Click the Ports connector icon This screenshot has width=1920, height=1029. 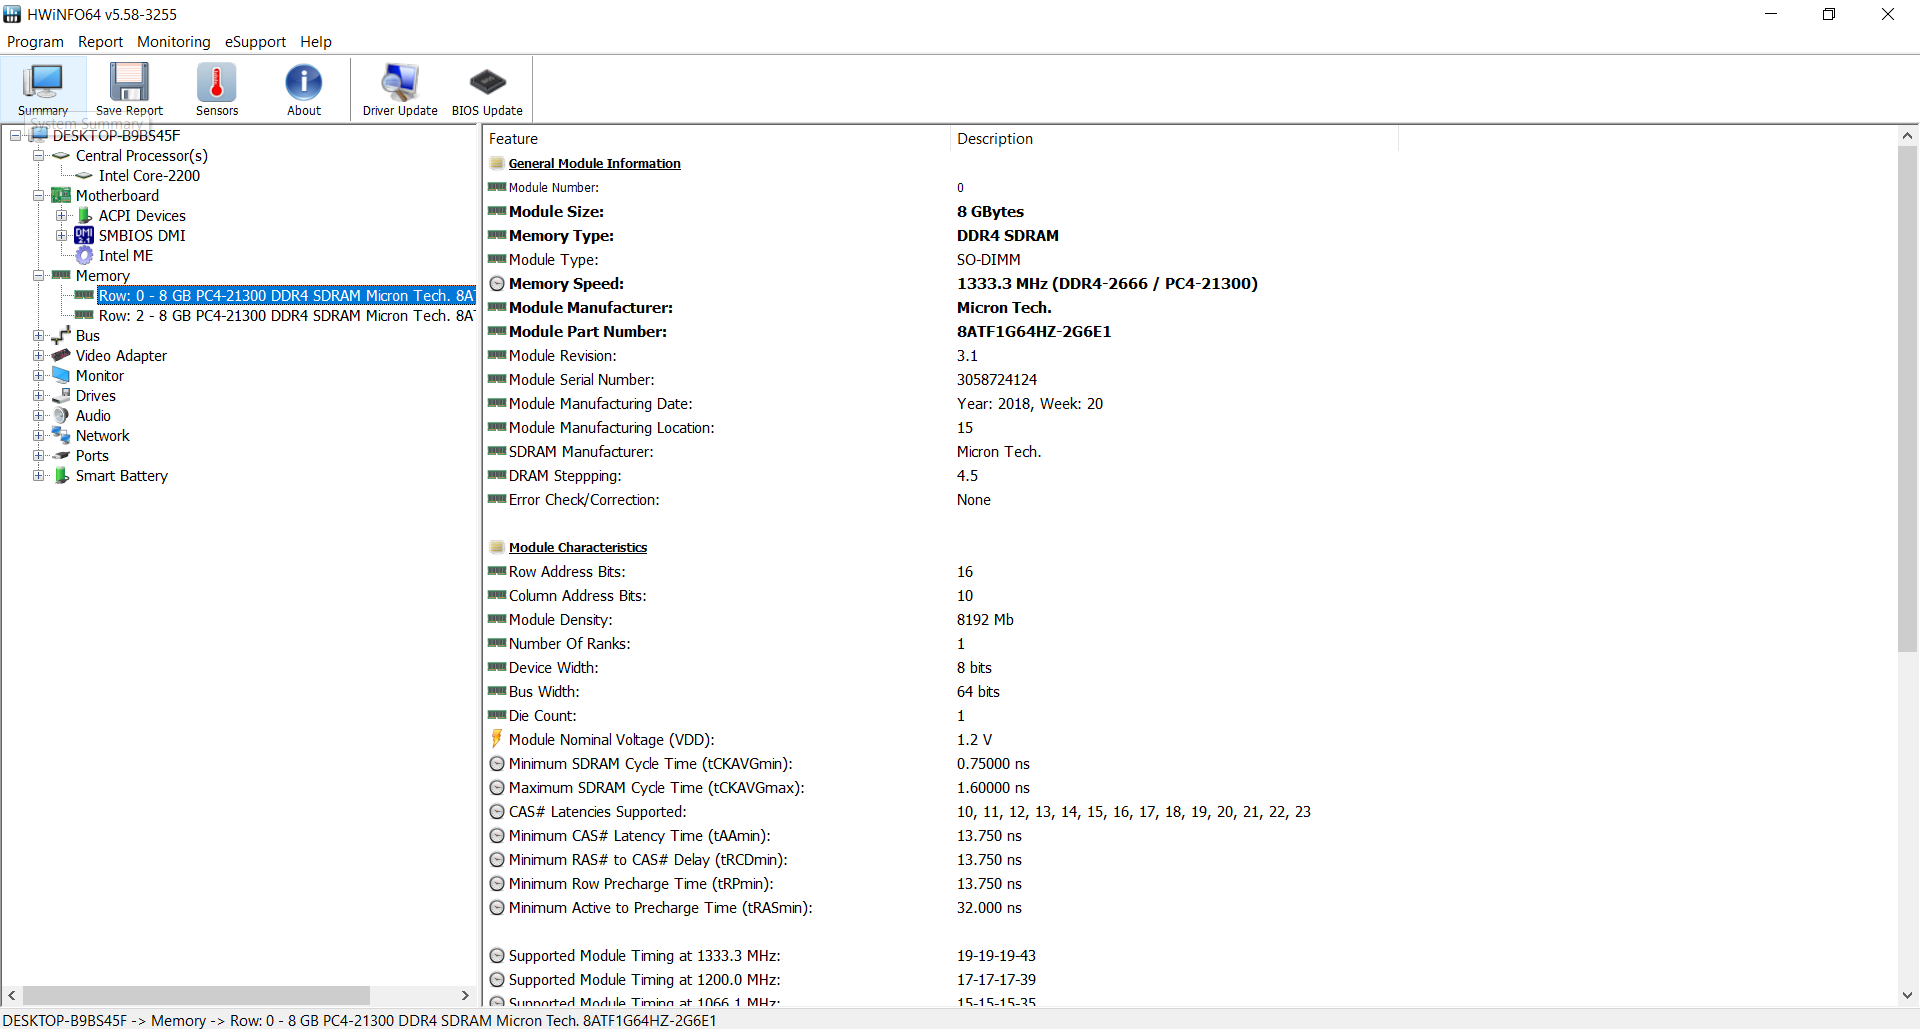[x=61, y=455]
